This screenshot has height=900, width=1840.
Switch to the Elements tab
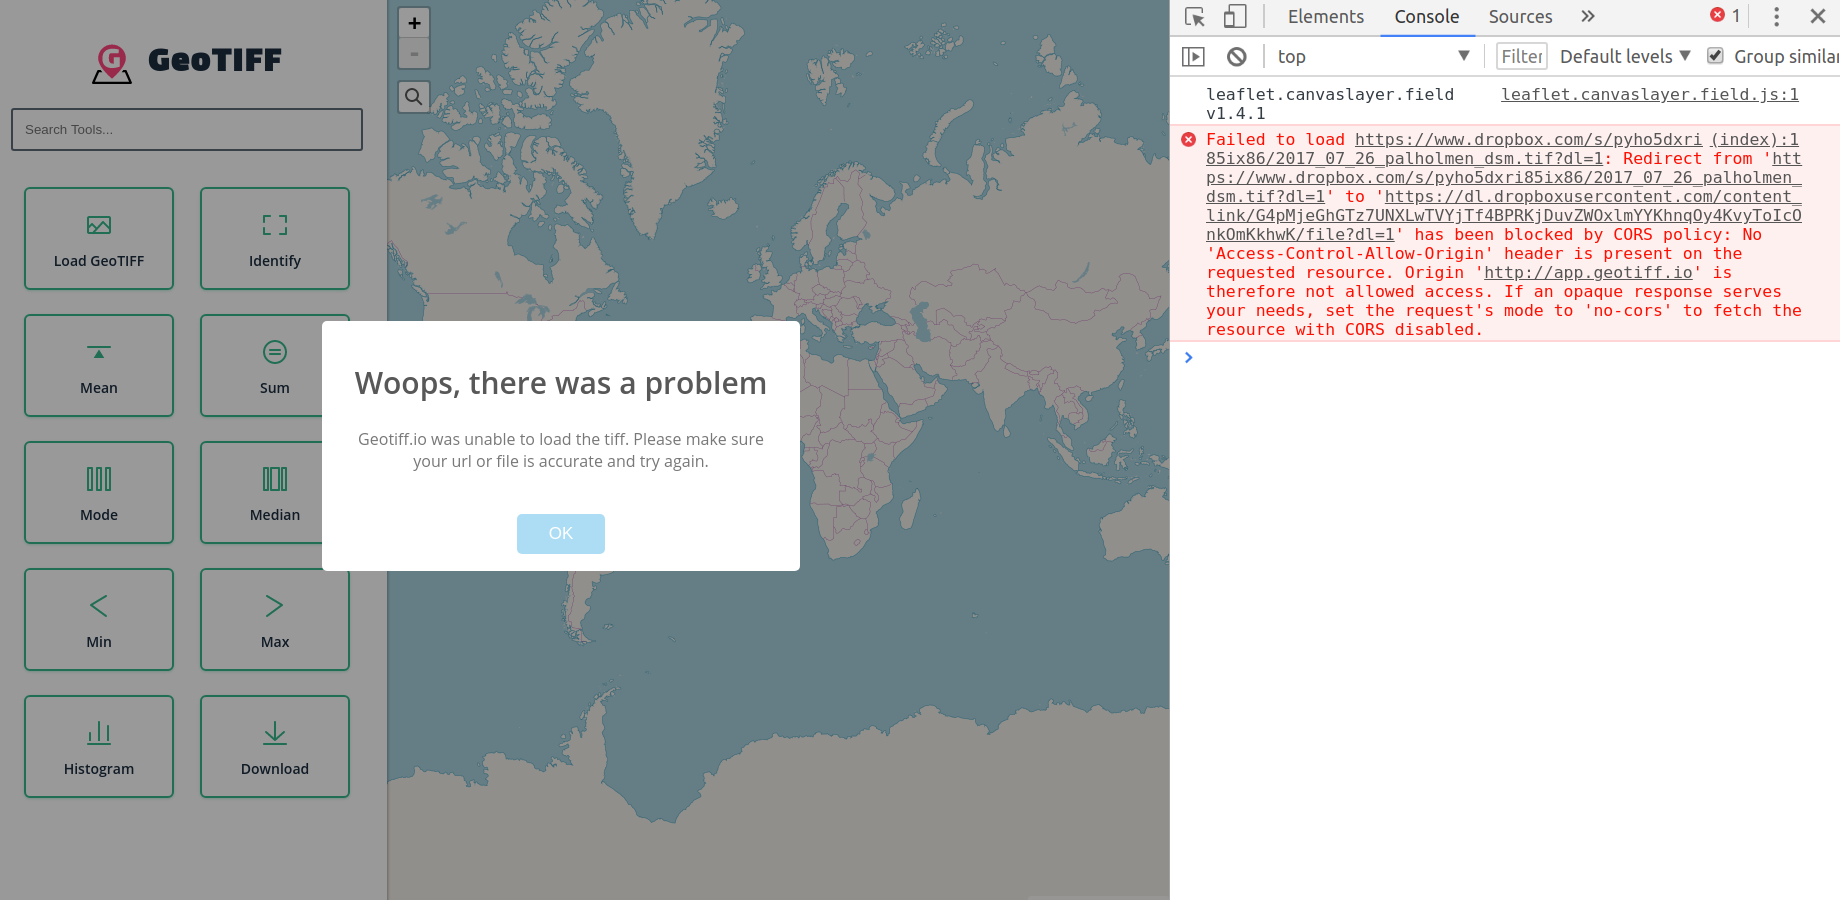(1326, 17)
